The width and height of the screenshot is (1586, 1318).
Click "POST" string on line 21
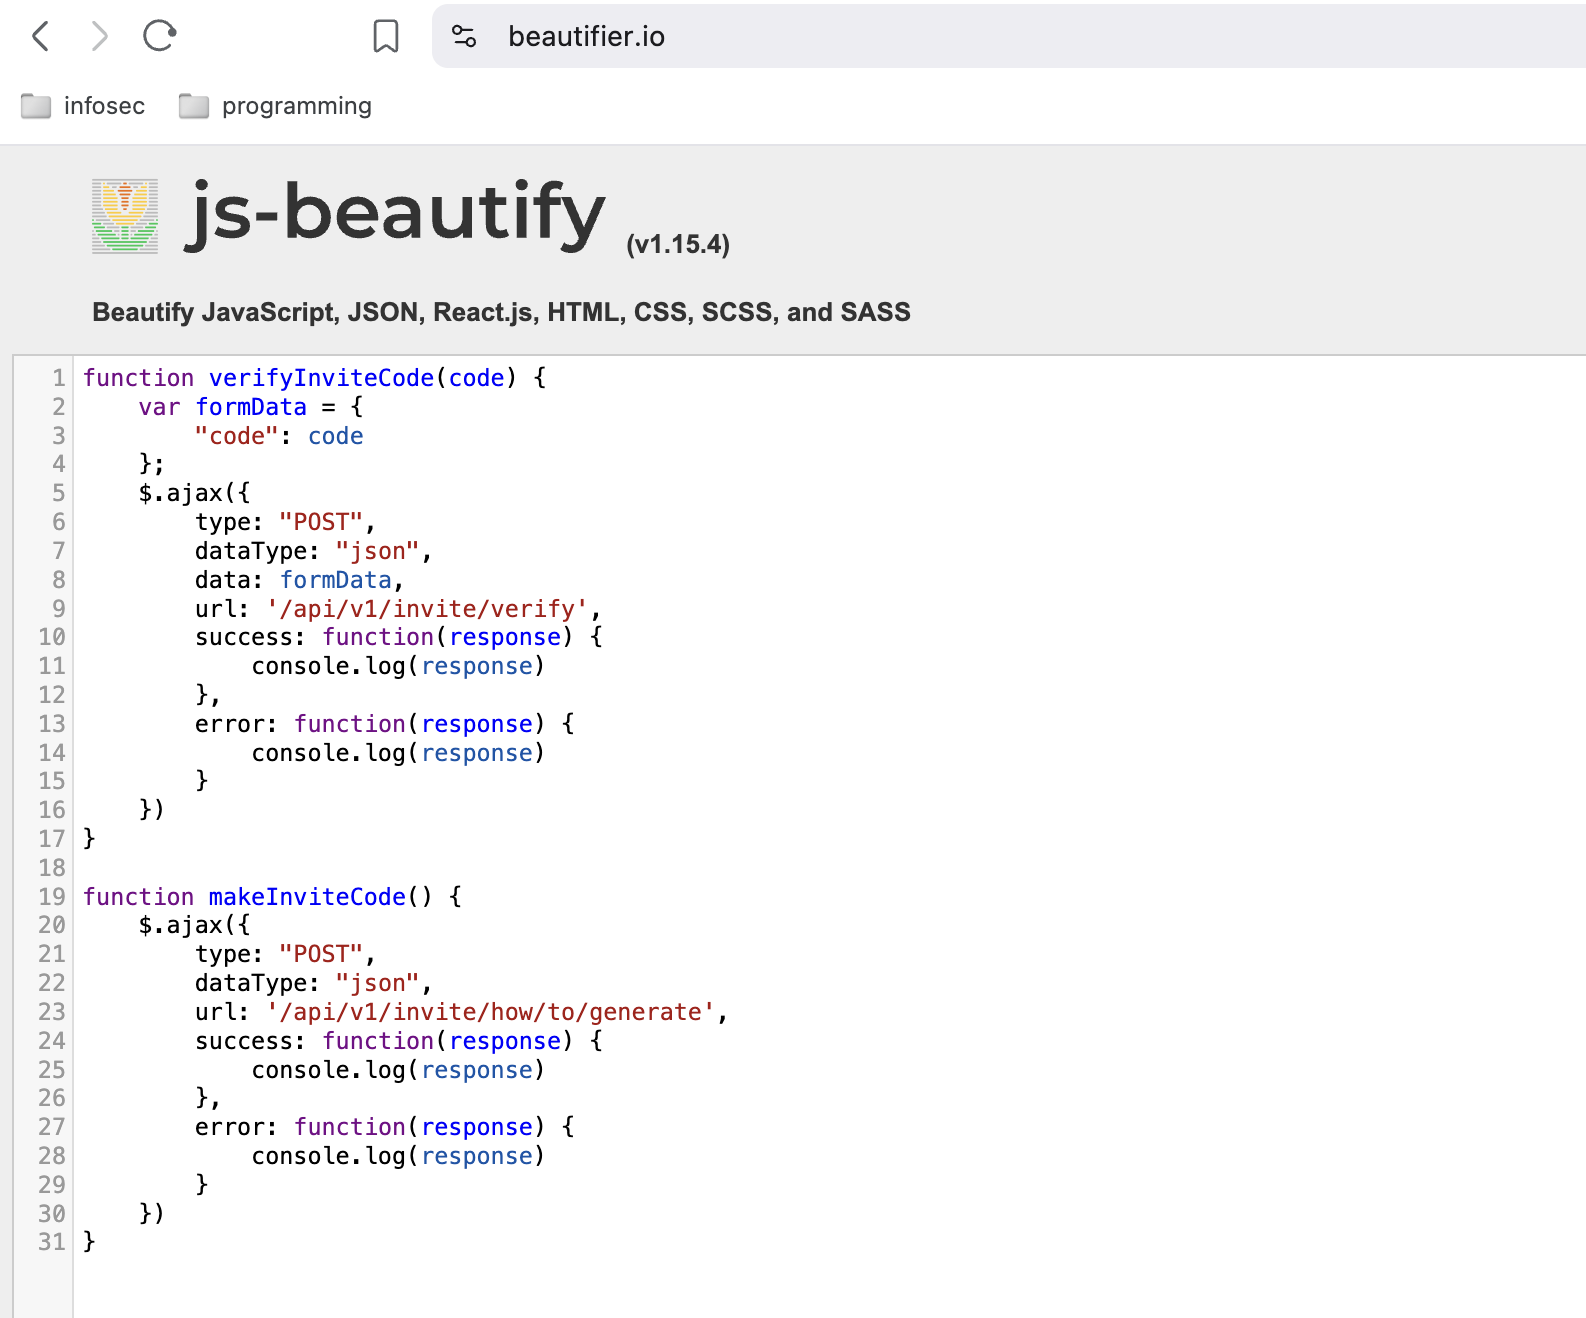(x=321, y=954)
